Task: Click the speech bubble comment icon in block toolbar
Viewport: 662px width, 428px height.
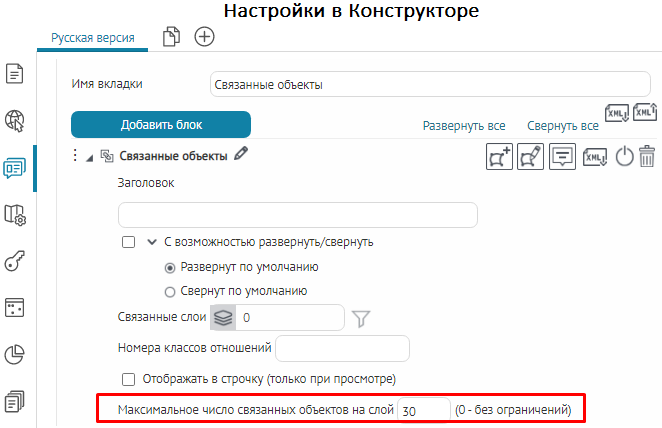Action: point(563,157)
